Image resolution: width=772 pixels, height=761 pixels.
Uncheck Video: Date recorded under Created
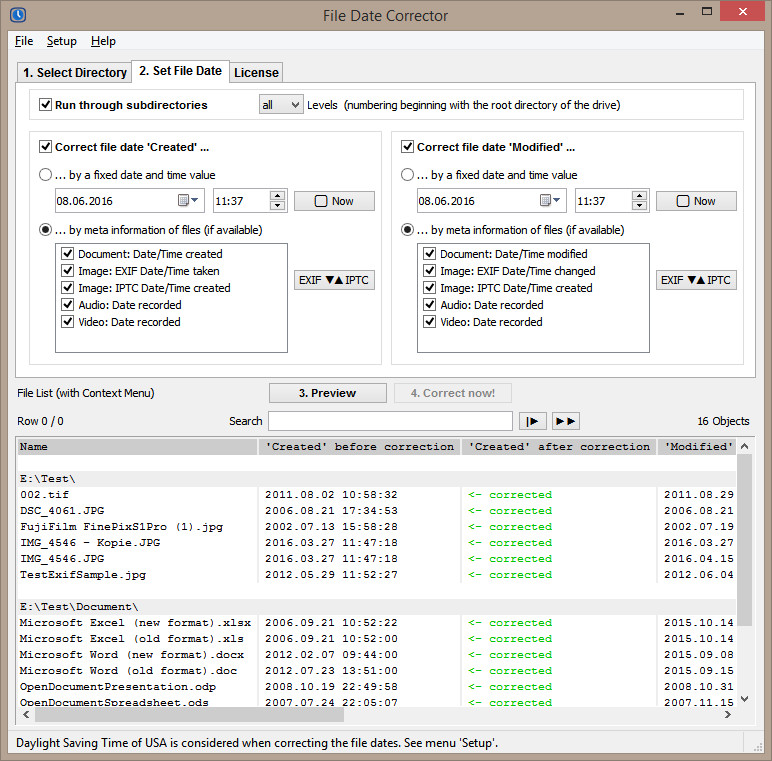pos(67,322)
